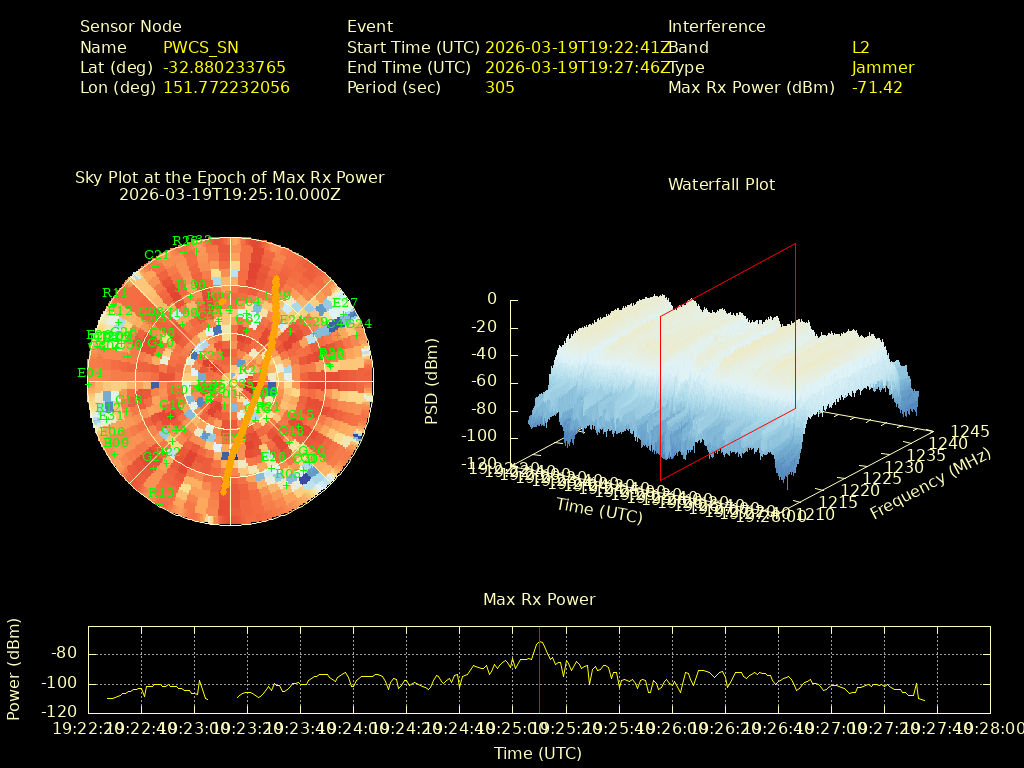This screenshot has height=768, width=1024.
Task: Click the sensor name PWCS_SN
Action: pos(201,47)
